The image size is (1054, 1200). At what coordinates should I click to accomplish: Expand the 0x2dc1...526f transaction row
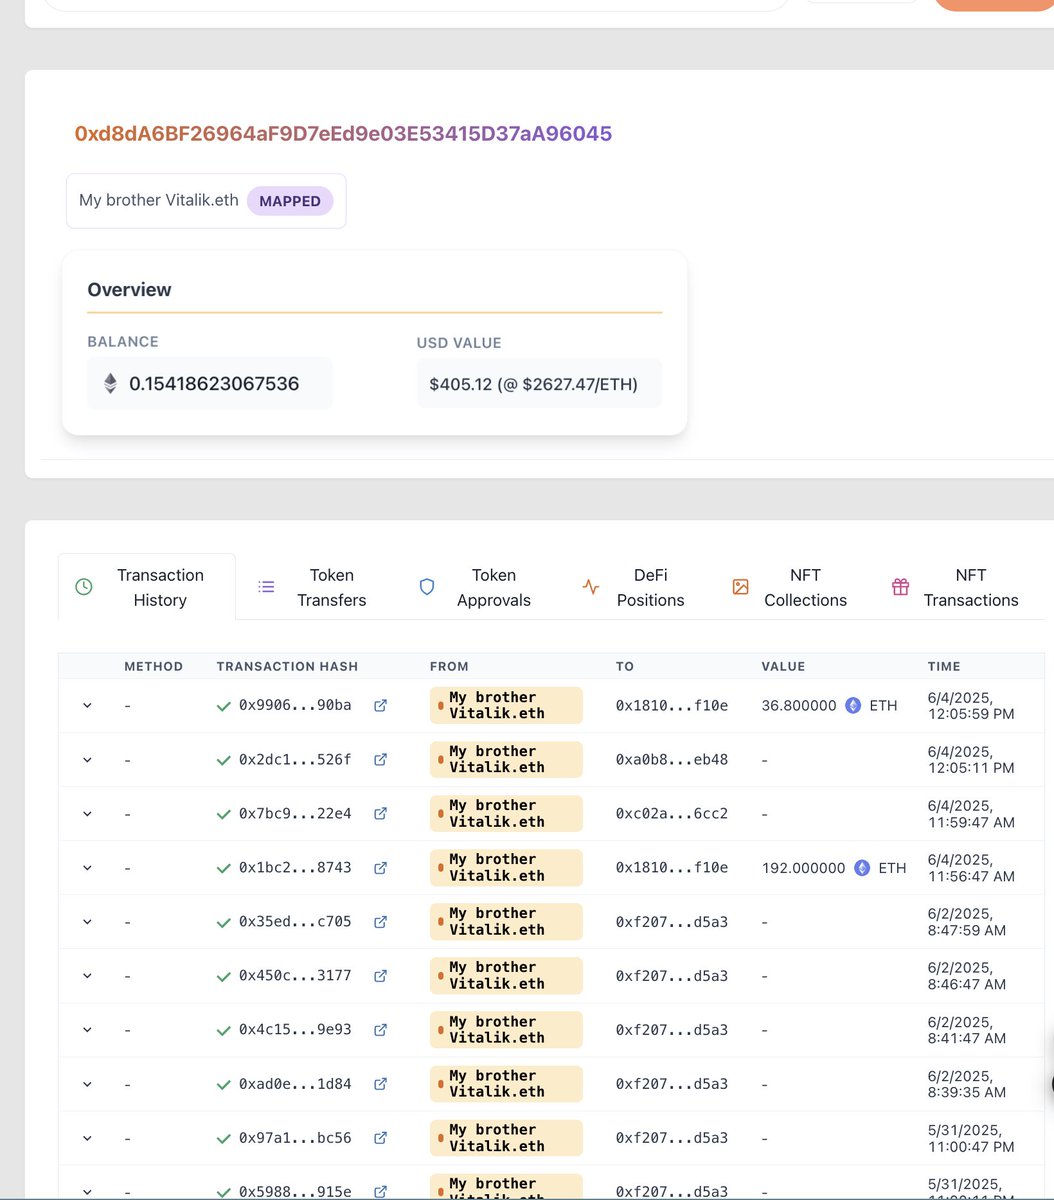click(87, 760)
